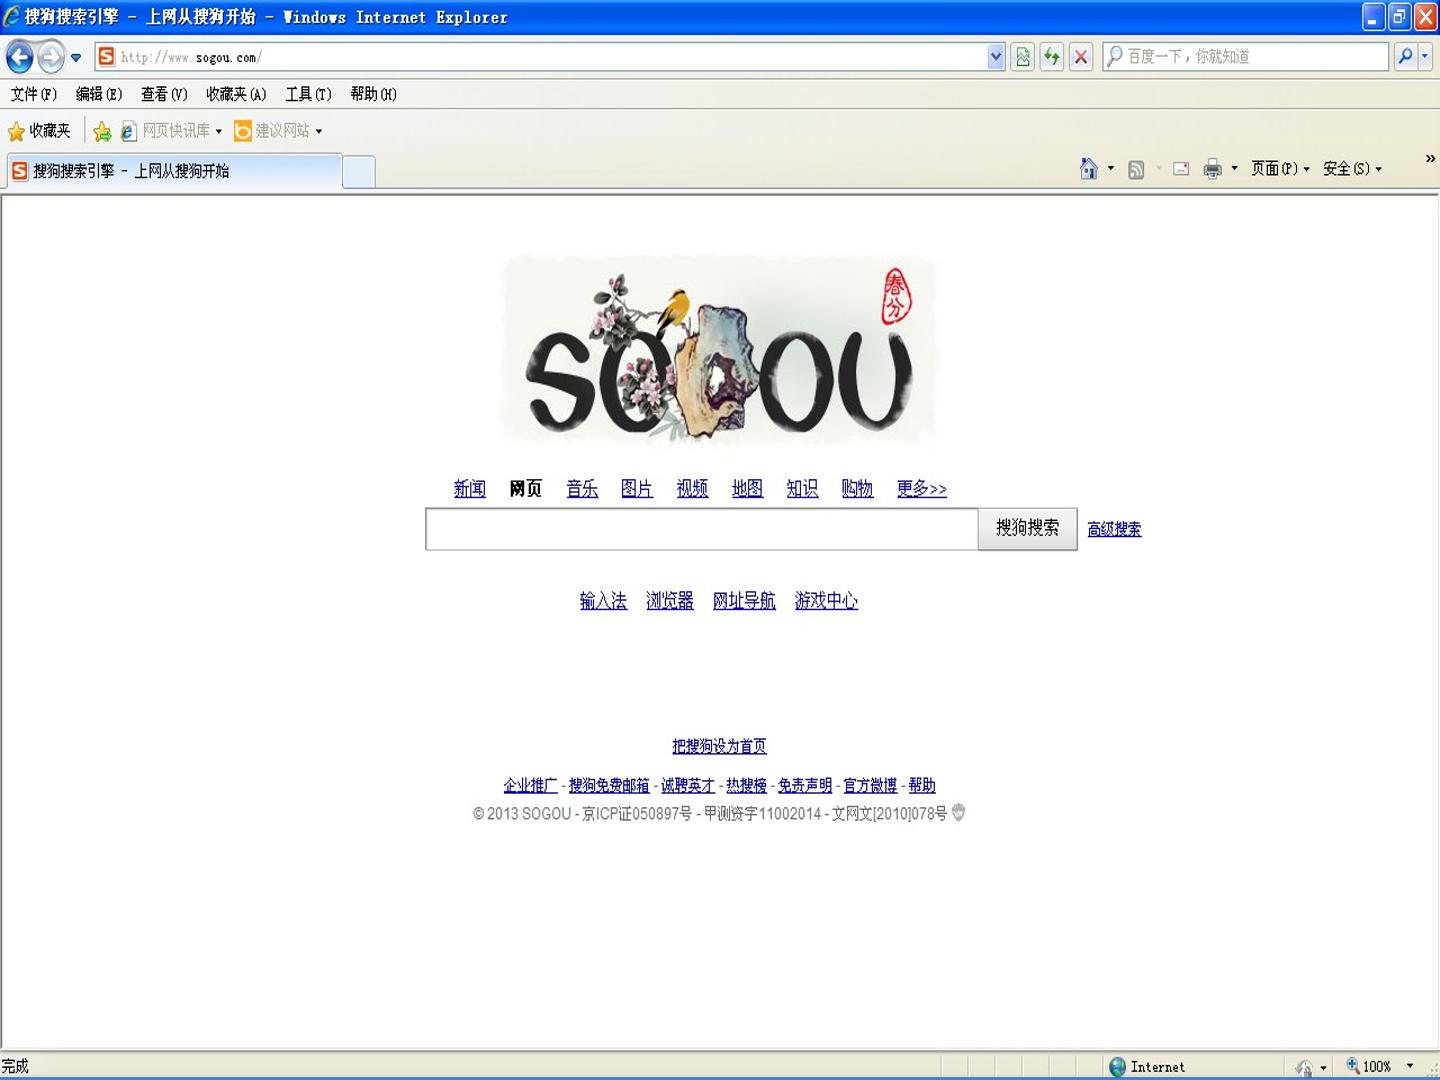Add page to favorites bar with star-arrow icon
1440x1080 pixels.
tap(102, 131)
